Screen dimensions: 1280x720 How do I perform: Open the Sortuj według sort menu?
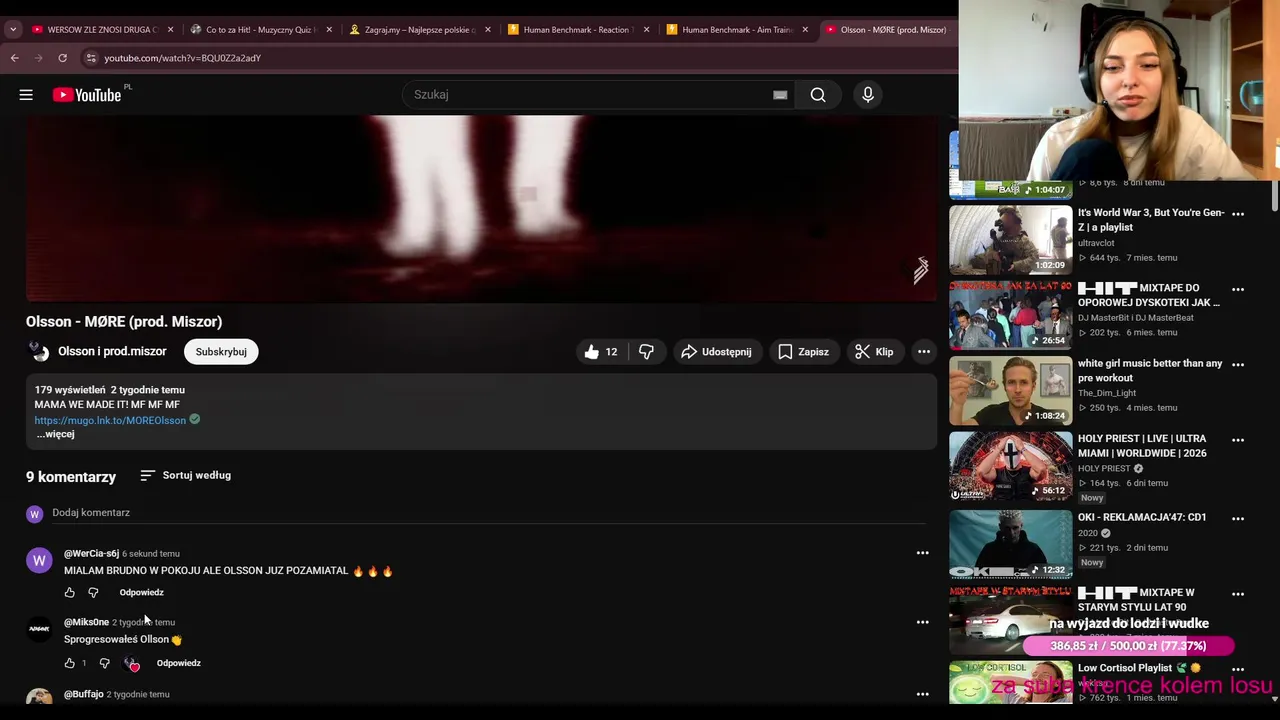point(186,476)
